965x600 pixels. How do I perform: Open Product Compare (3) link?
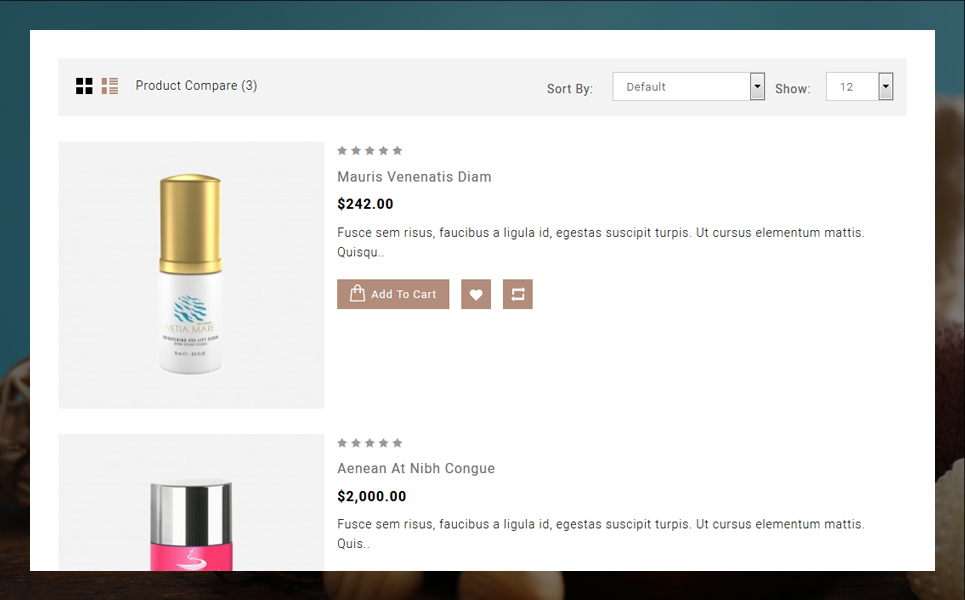click(196, 86)
